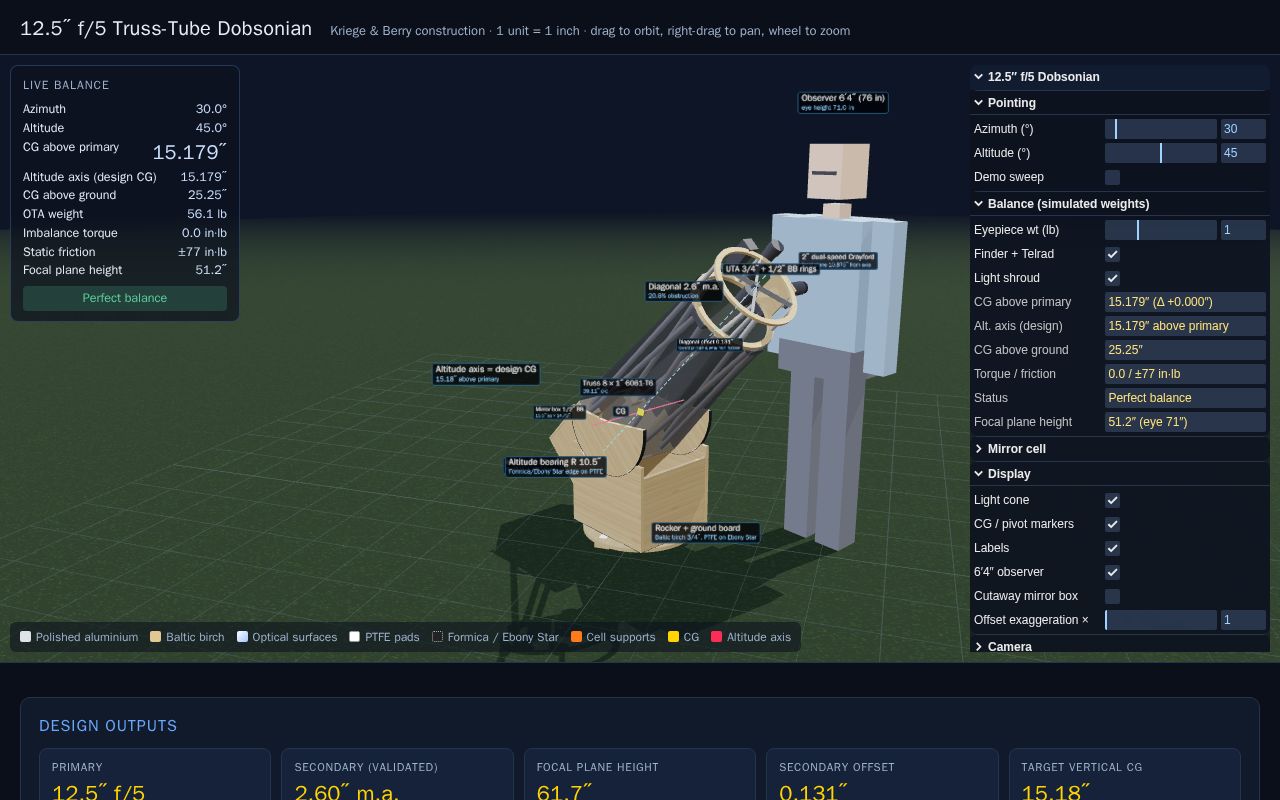The width and height of the screenshot is (1280, 800).
Task: Enable the Cutaway mirror box option
Action: pos(1112,596)
